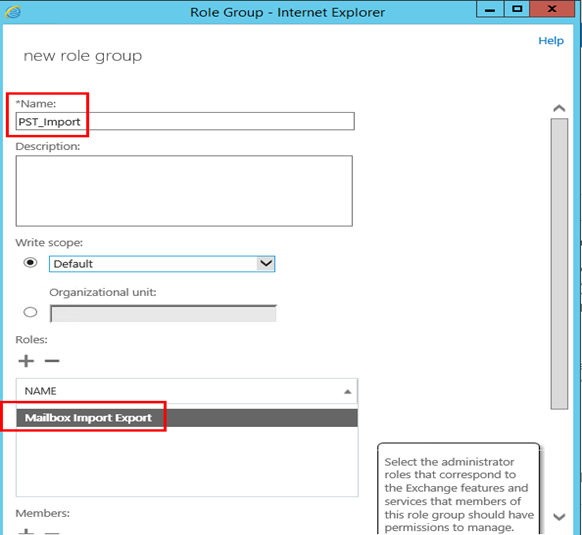Add a role with the plus icon

point(26,361)
